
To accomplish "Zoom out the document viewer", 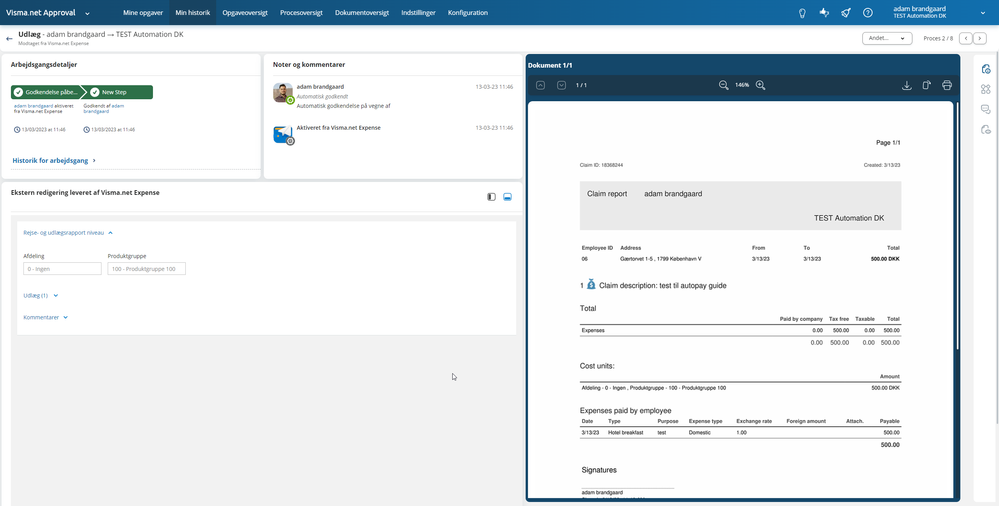I will [x=724, y=85].
